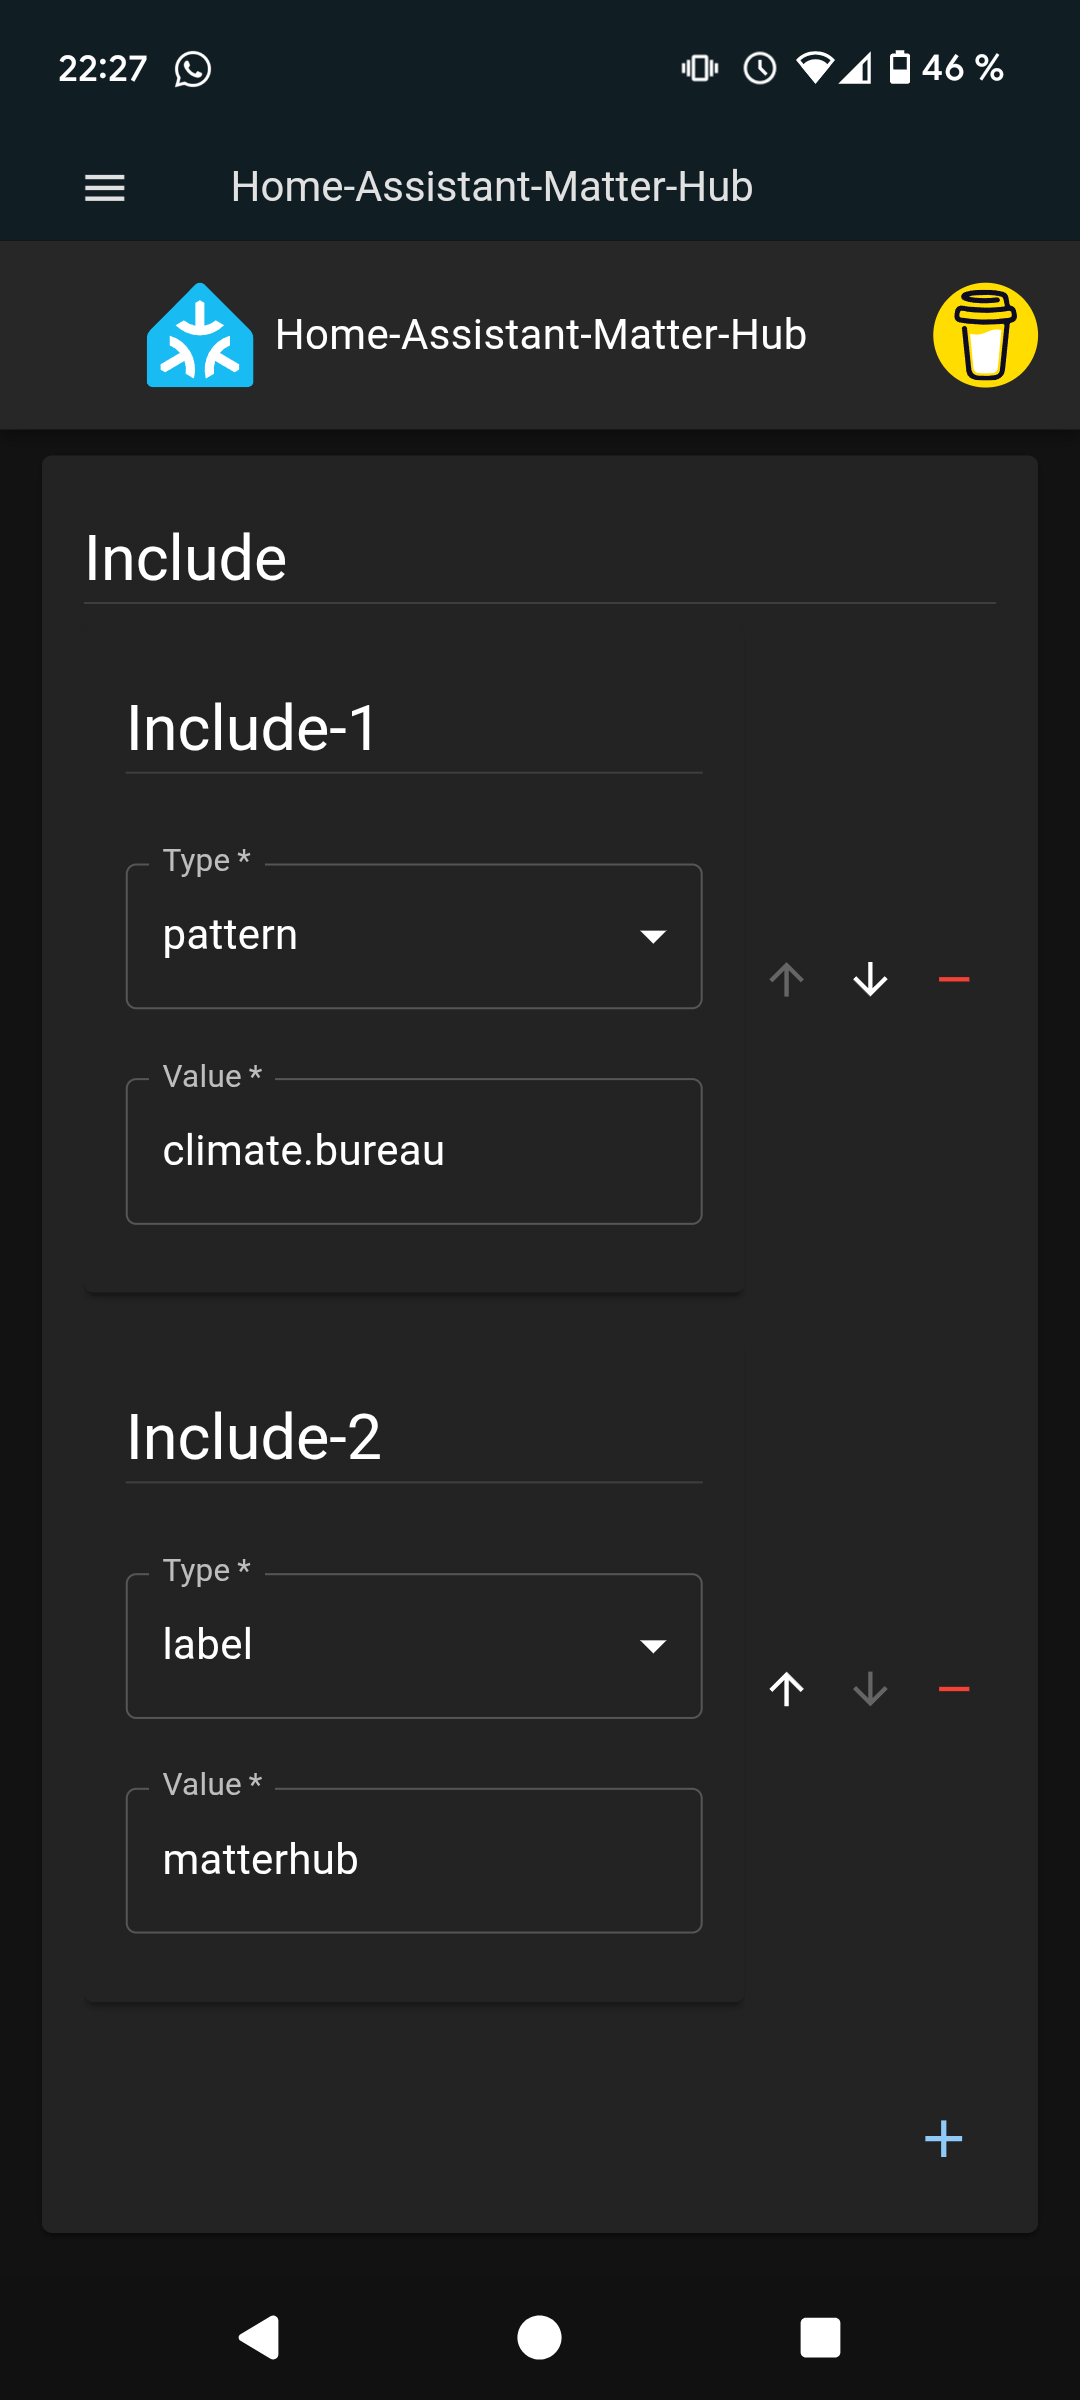This screenshot has width=1080, height=2400.
Task: Tap the Android home circle button
Action: [539, 2338]
